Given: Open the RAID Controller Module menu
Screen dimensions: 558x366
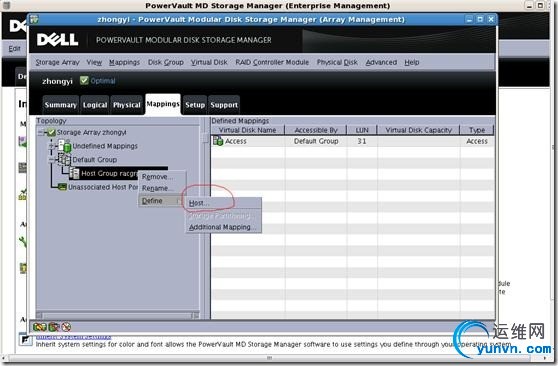Looking at the screenshot, I should (x=272, y=62).
